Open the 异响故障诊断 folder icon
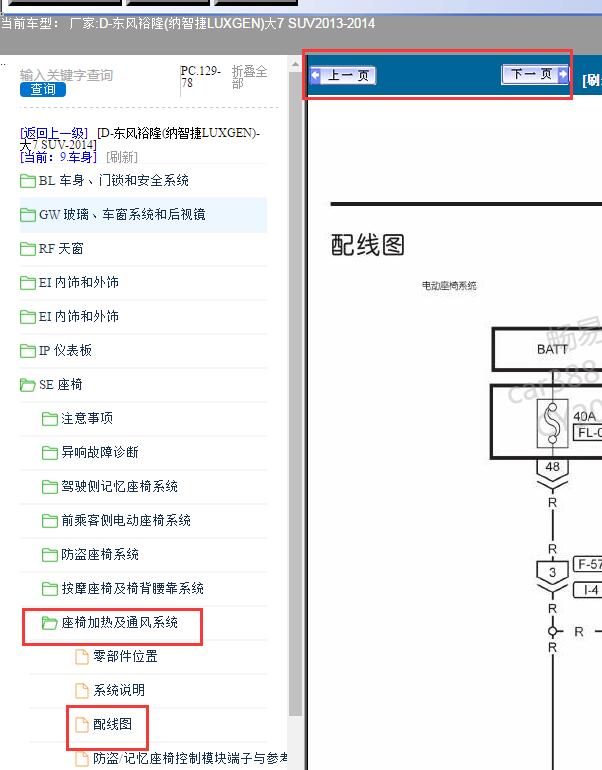 (50, 453)
